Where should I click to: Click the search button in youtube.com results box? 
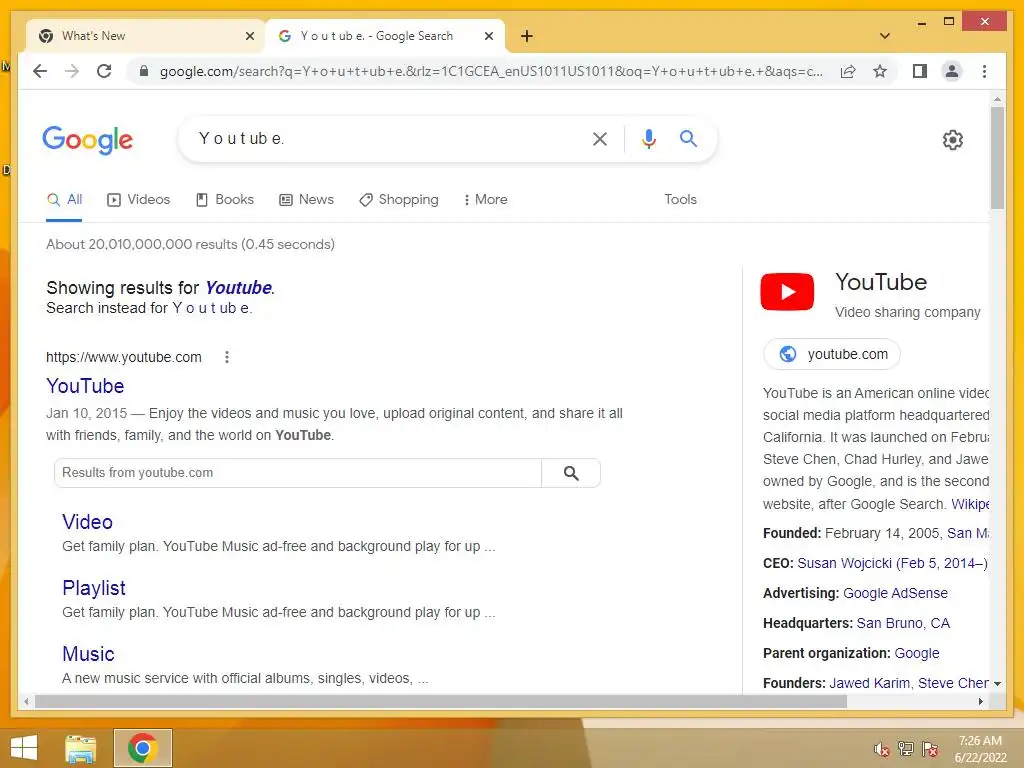tap(571, 473)
